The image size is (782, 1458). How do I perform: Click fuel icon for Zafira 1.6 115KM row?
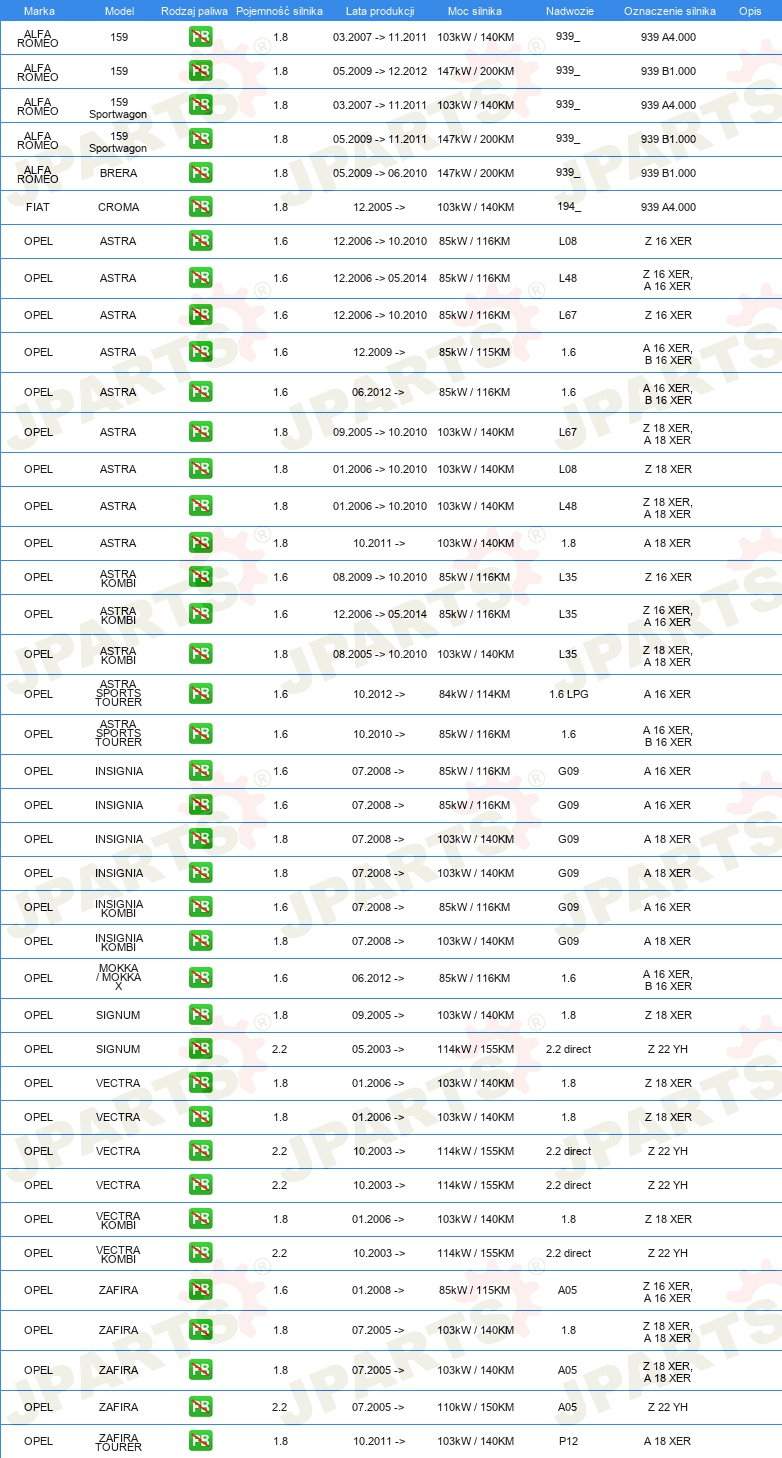pyautogui.click(x=200, y=1290)
